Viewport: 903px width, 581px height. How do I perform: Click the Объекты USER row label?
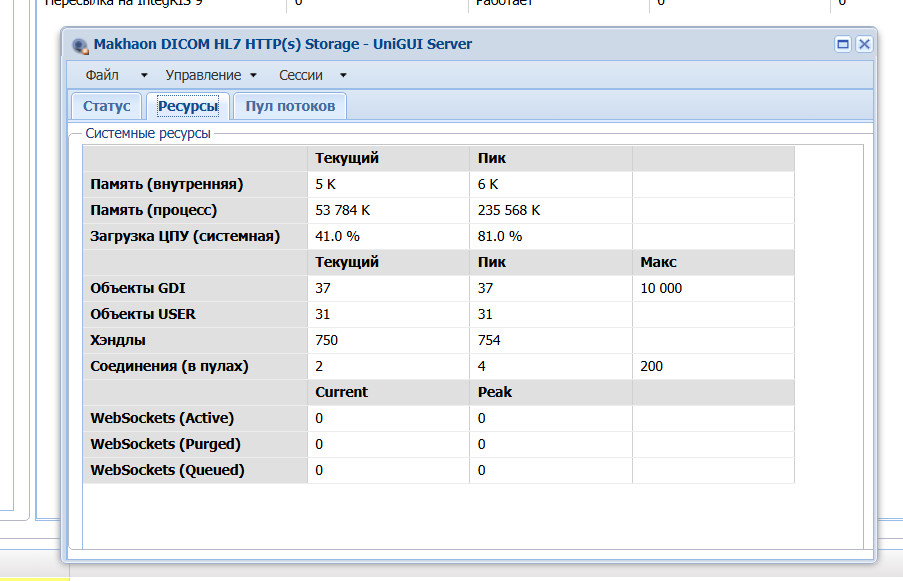143,314
